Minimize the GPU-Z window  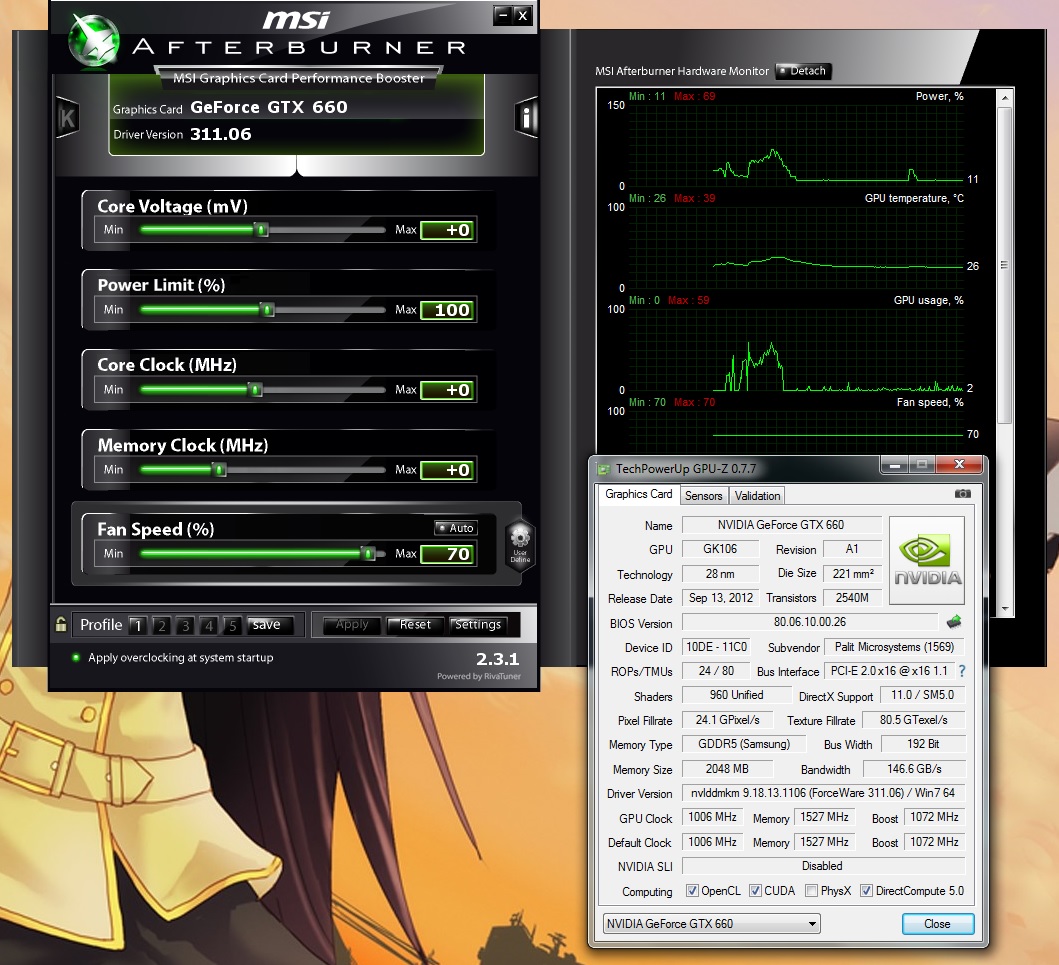[x=895, y=465]
